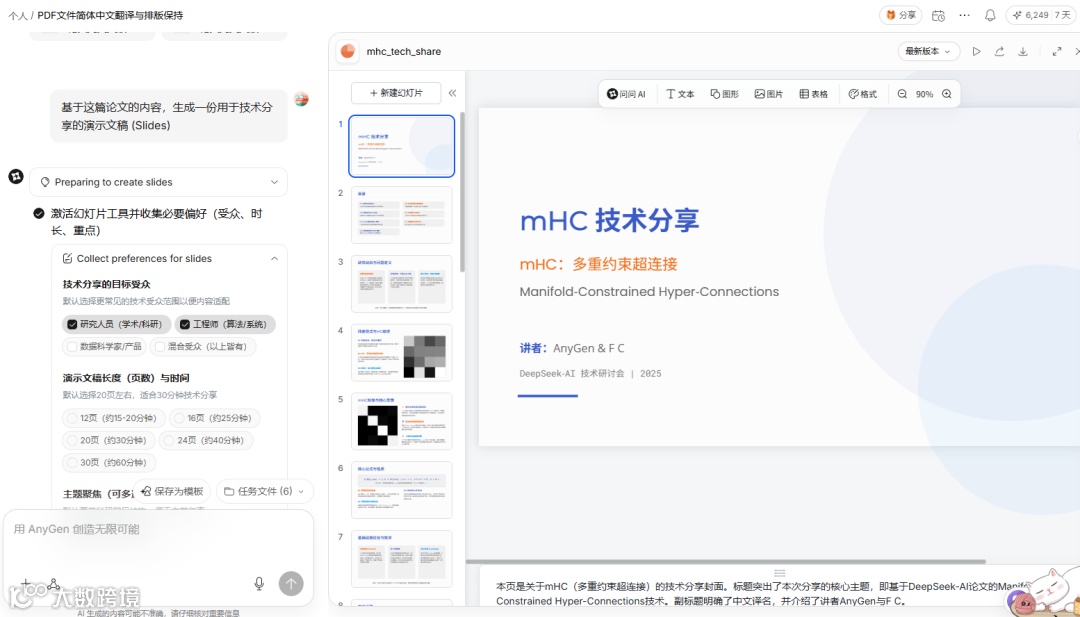Select 24页（约40分钟） option

(x=206, y=440)
